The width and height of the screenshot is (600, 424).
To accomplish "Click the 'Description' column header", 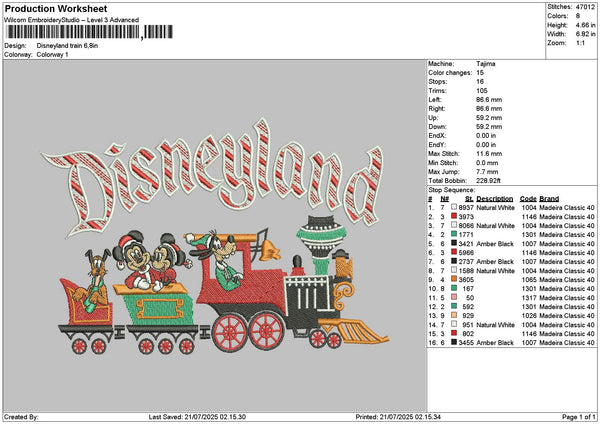I will click(495, 199).
